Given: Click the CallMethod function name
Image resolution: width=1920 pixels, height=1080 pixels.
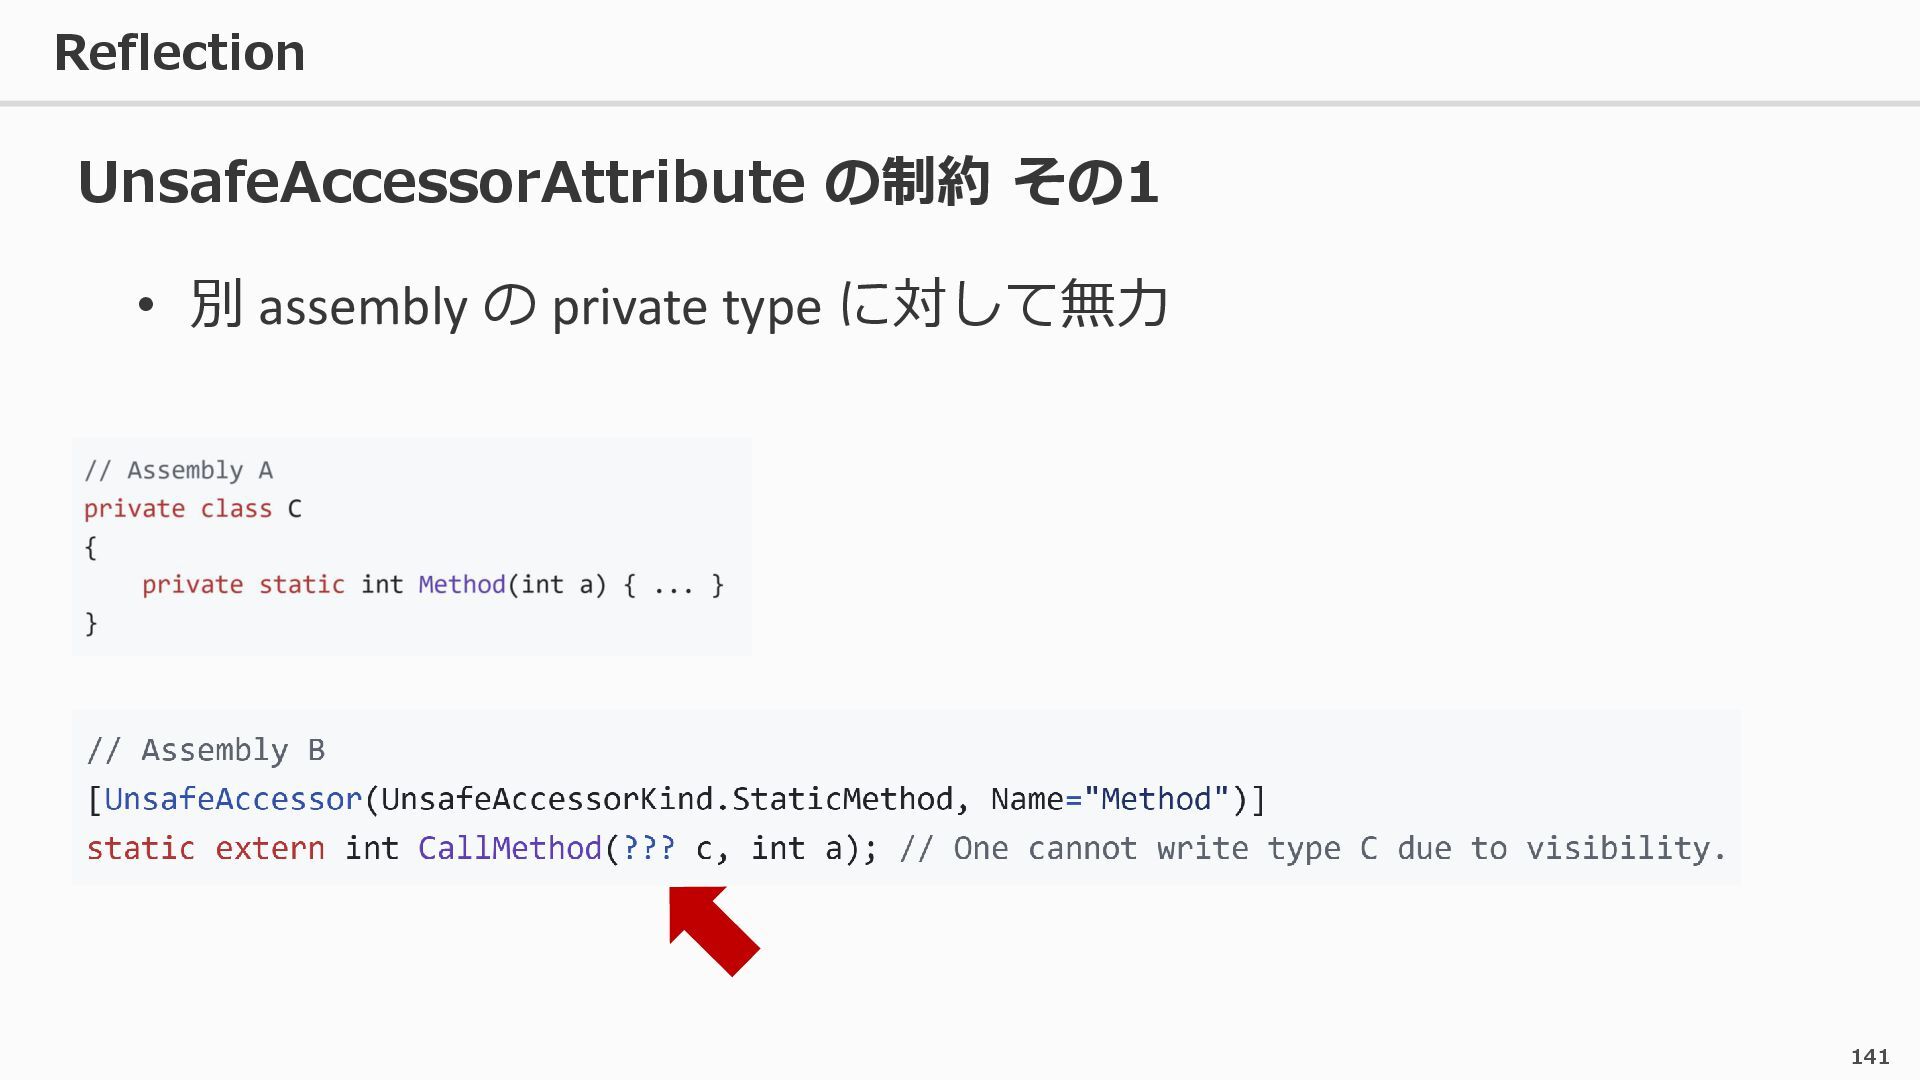Looking at the screenshot, I should click(509, 848).
